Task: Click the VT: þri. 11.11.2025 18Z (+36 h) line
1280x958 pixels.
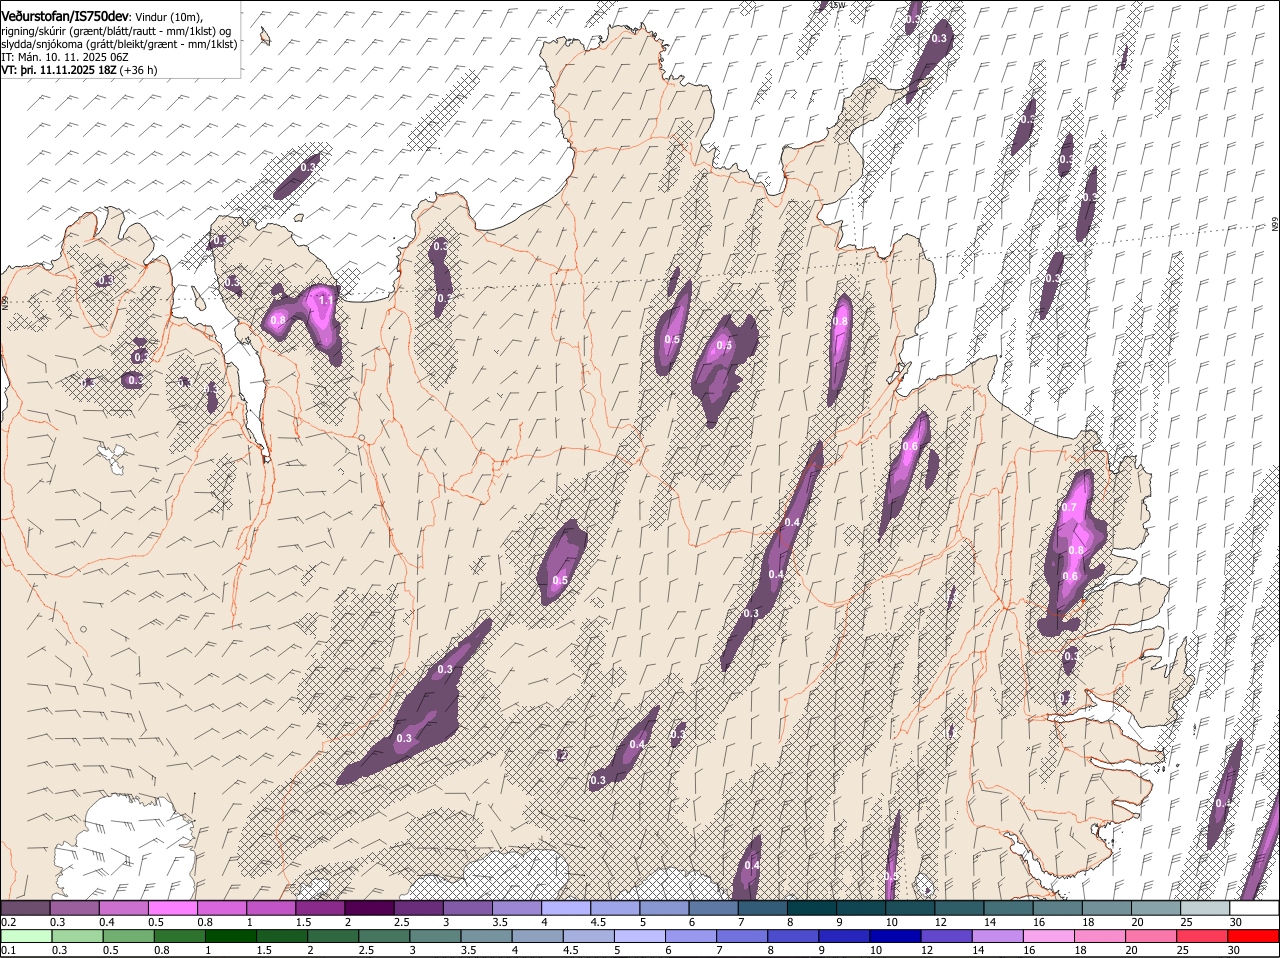Action: [79, 70]
